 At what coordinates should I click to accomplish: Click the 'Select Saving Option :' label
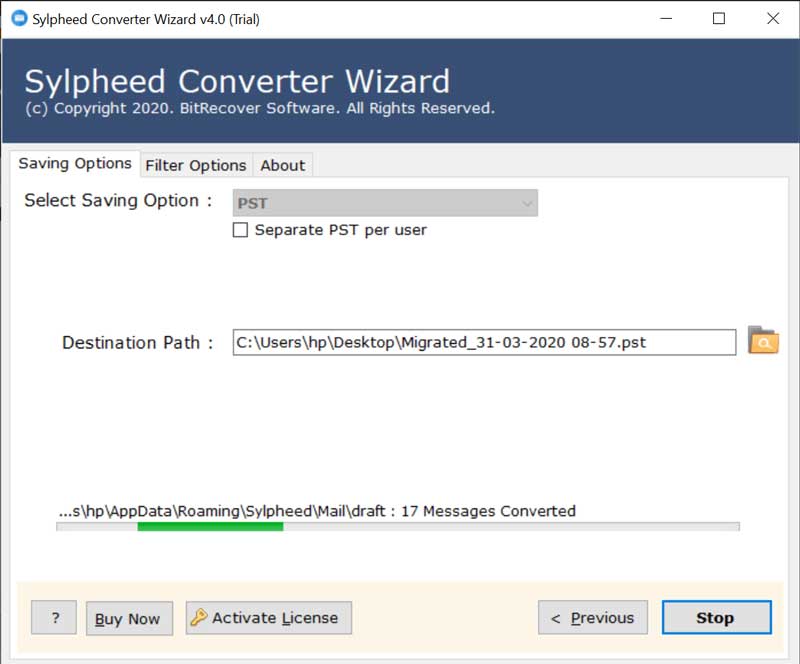coord(118,201)
